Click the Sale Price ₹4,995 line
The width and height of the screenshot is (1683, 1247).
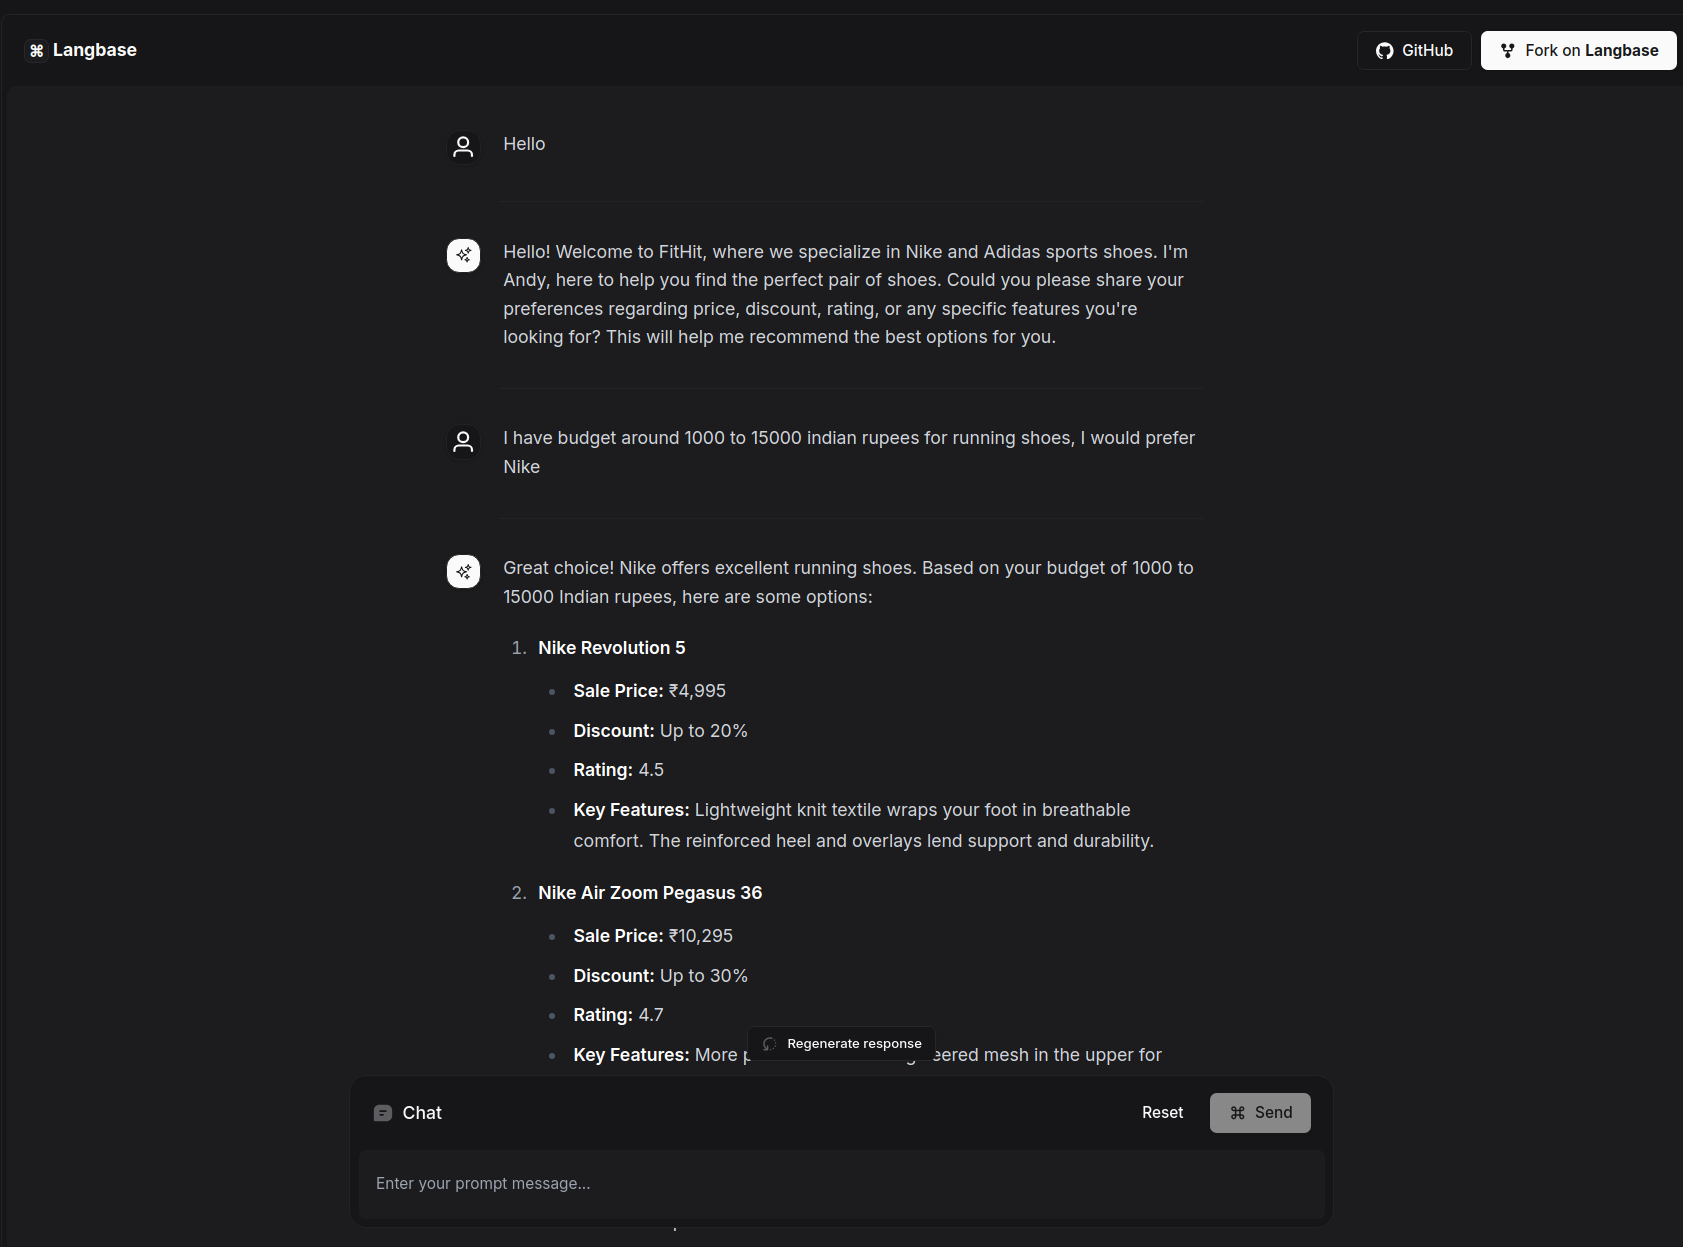[650, 691]
